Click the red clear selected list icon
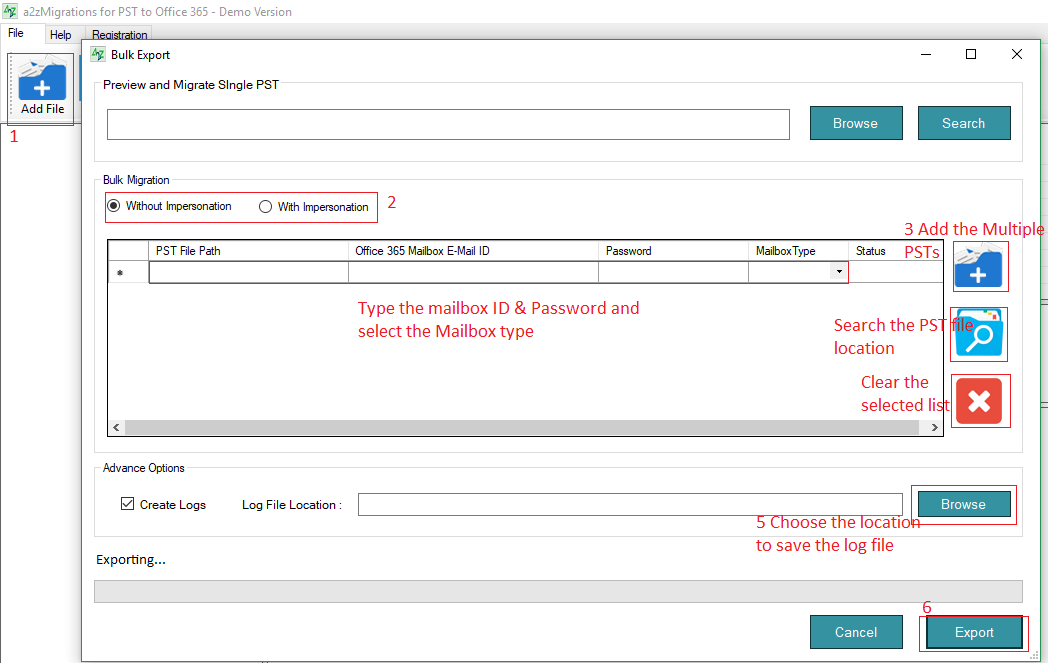1048x663 pixels. click(x=979, y=401)
